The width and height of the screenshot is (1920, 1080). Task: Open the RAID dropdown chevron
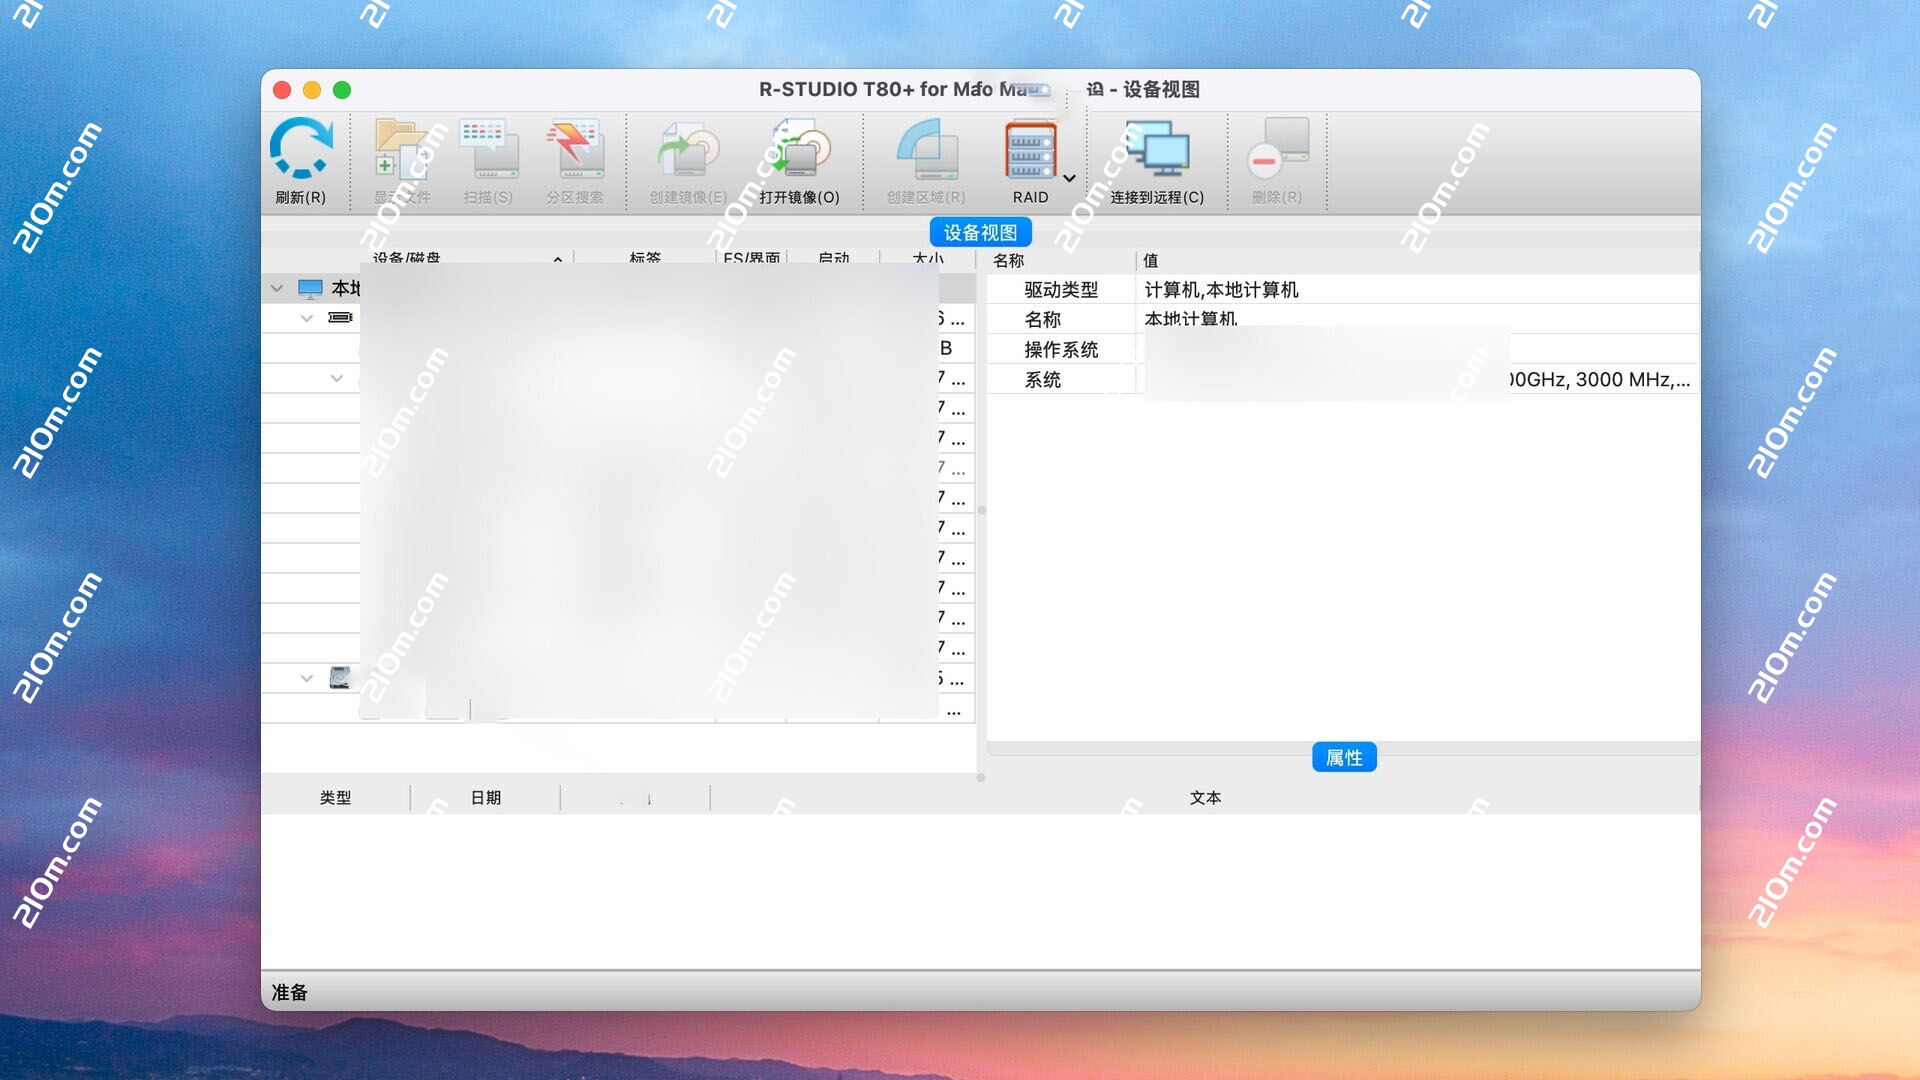click(1068, 178)
